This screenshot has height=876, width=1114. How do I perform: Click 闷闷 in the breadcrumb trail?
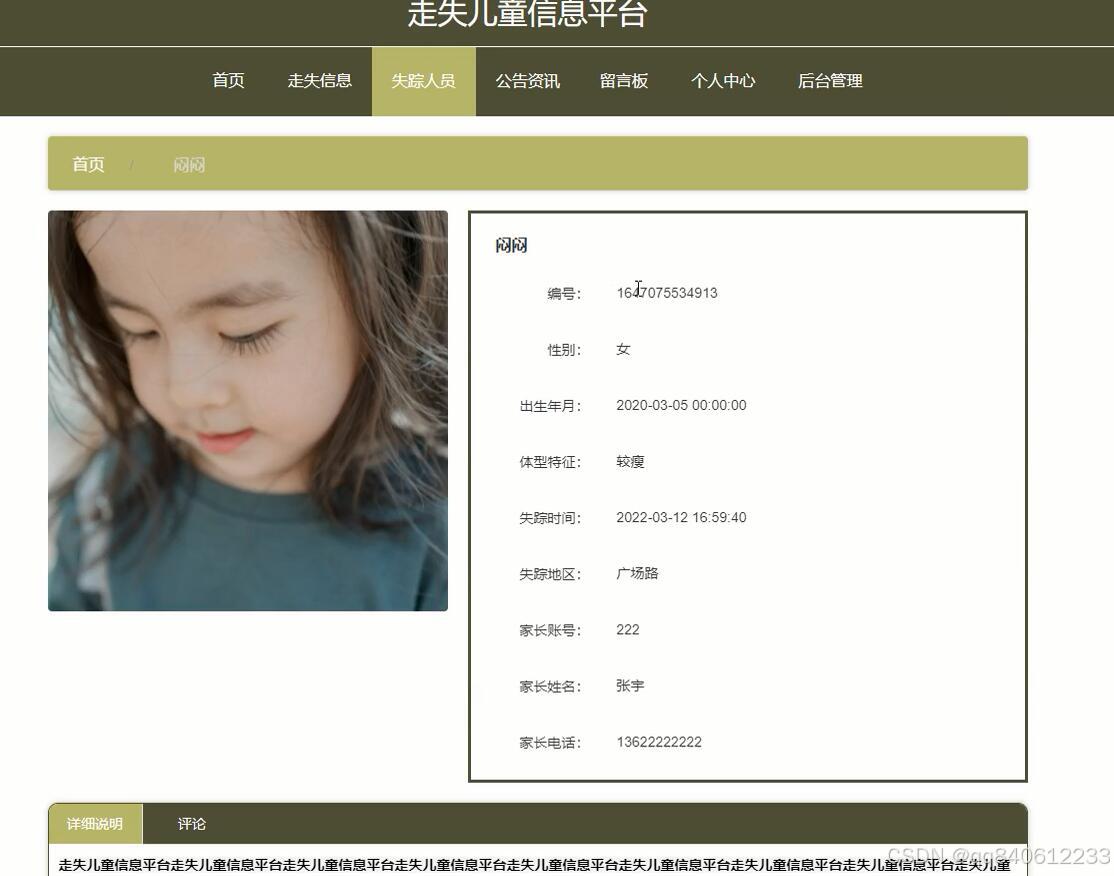pos(188,164)
